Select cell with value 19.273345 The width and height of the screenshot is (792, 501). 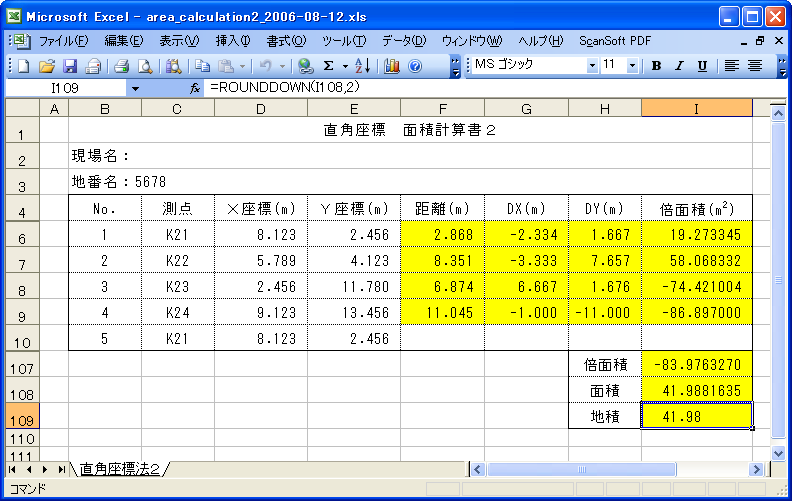(697, 234)
